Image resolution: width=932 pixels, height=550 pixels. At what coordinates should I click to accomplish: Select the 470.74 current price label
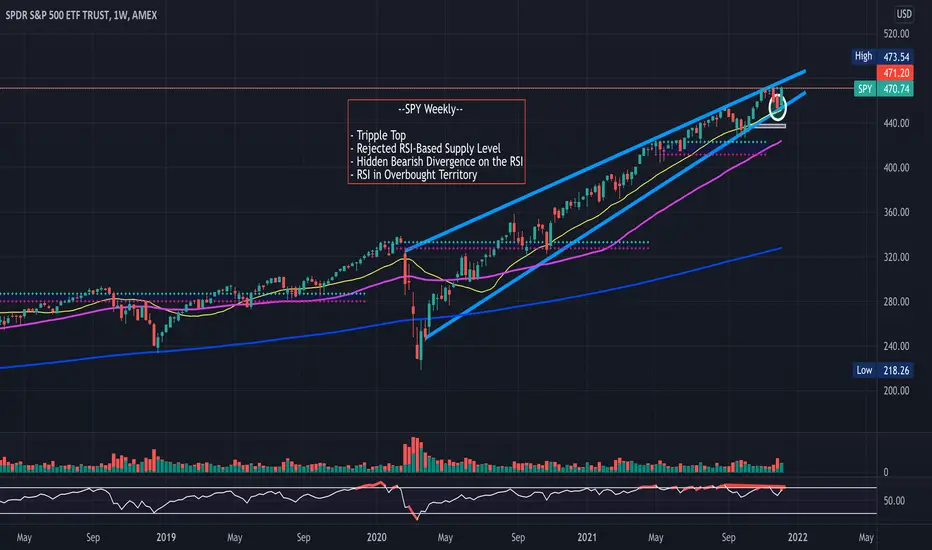point(895,89)
